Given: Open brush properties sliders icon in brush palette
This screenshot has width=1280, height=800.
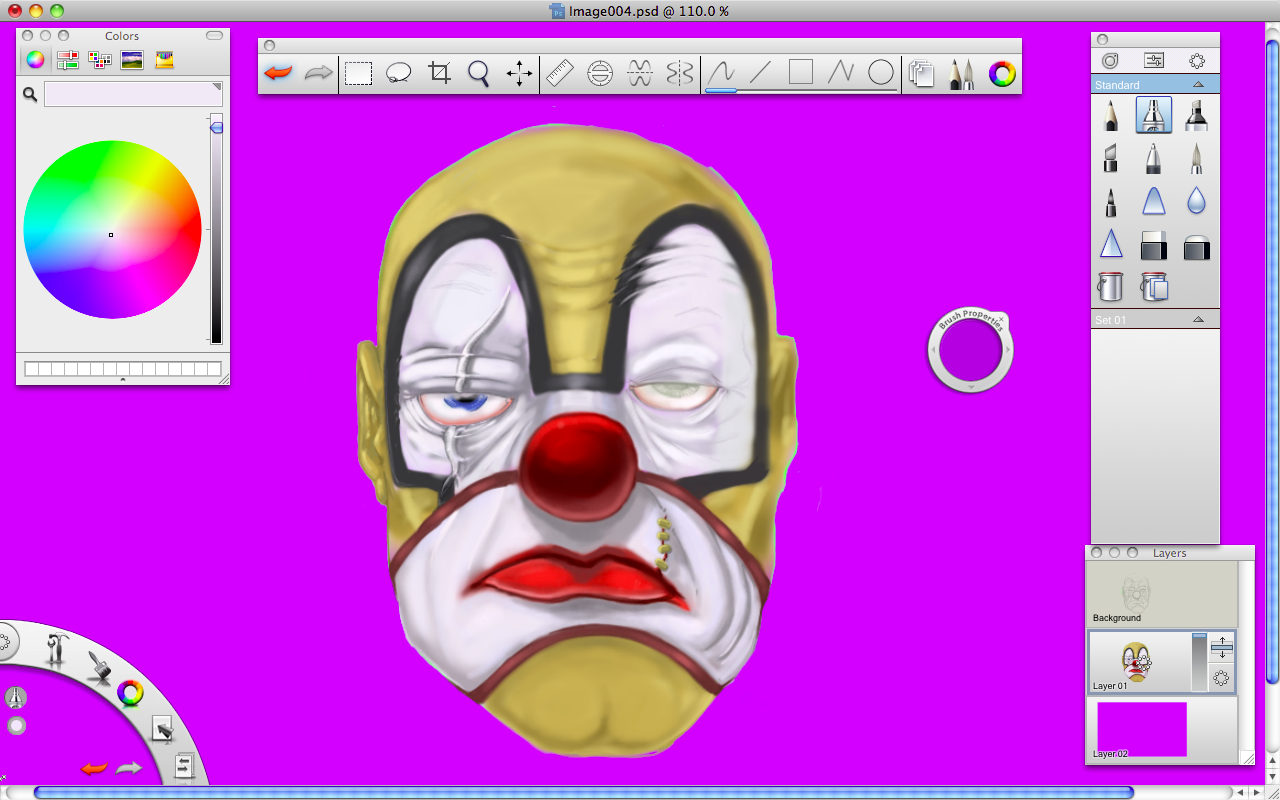Looking at the screenshot, I should 1154,61.
